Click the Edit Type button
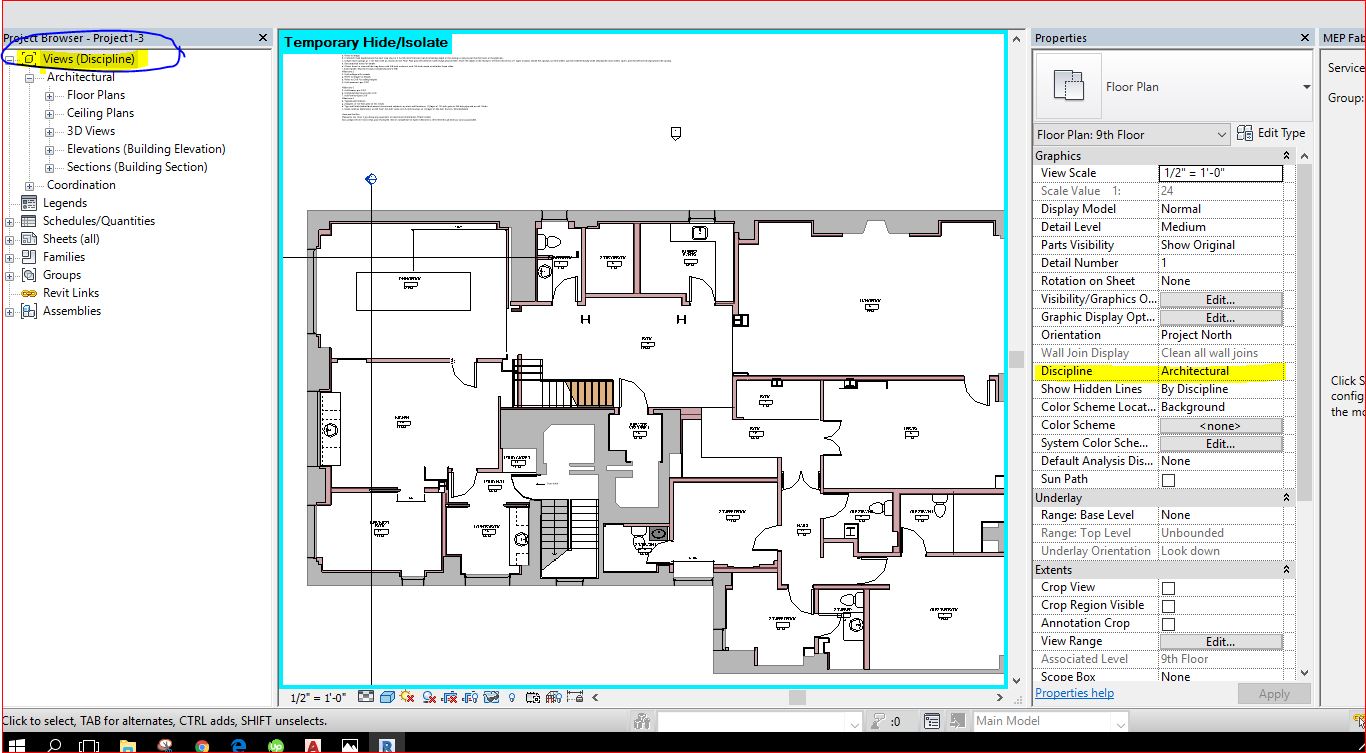 point(1271,133)
